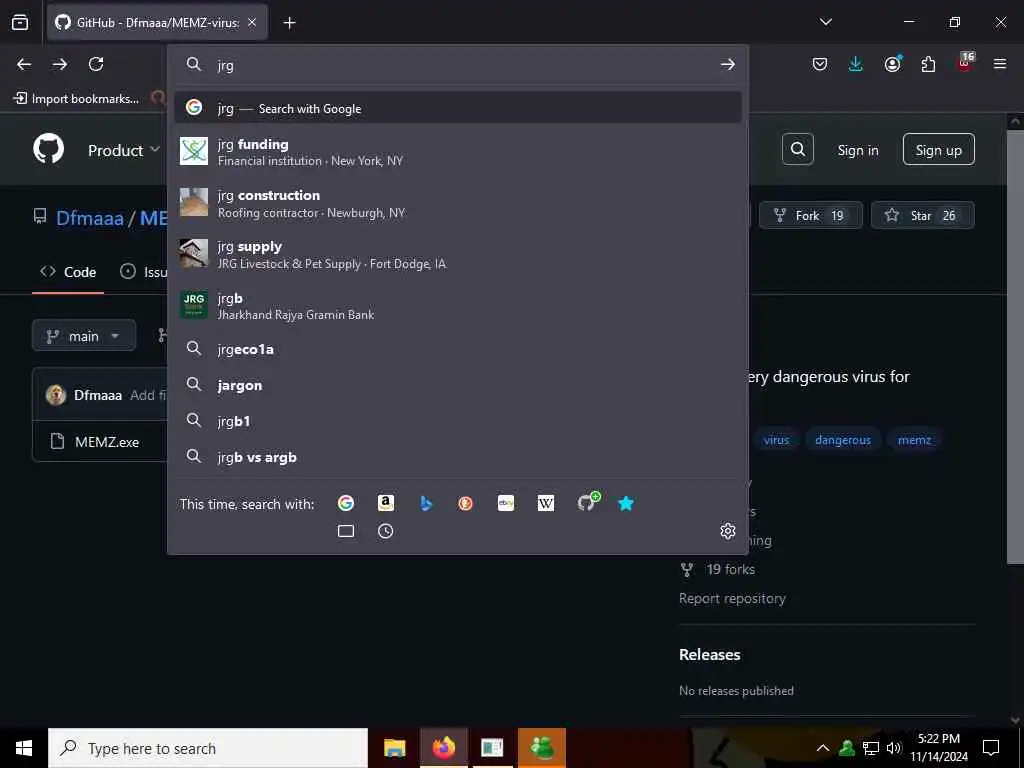This screenshot has width=1024, height=768.
Task: Open the Extensions menu
Action: (928, 64)
